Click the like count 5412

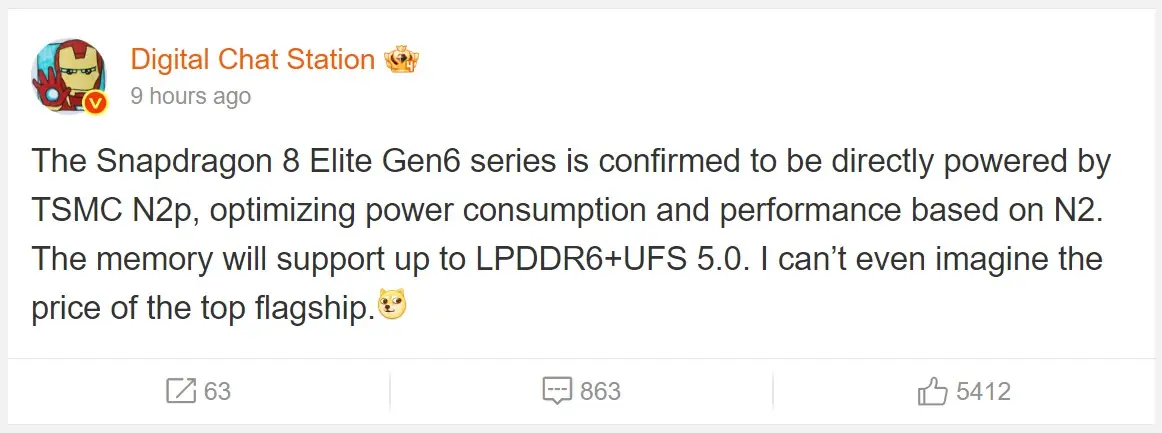coord(983,391)
